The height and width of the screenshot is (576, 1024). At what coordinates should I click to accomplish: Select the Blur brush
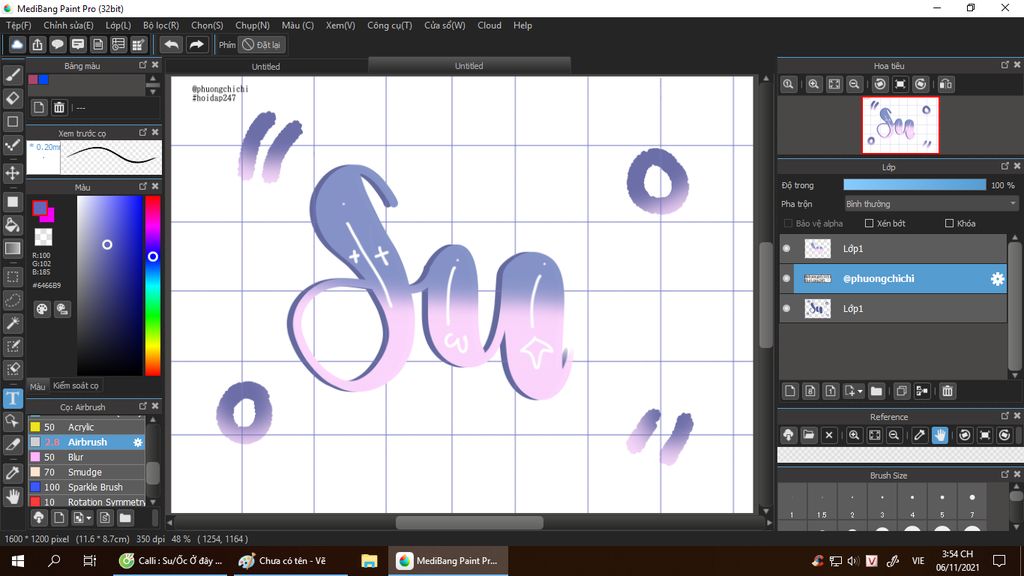coord(86,457)
